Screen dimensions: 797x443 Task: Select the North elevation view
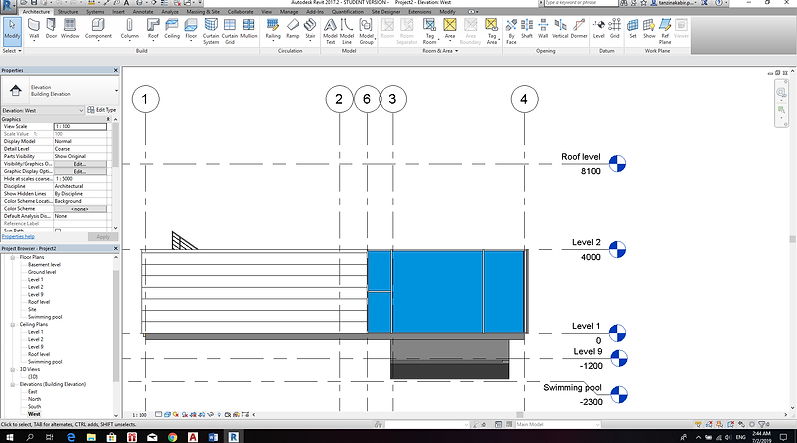pyautogui.click(x=34, y=399)
